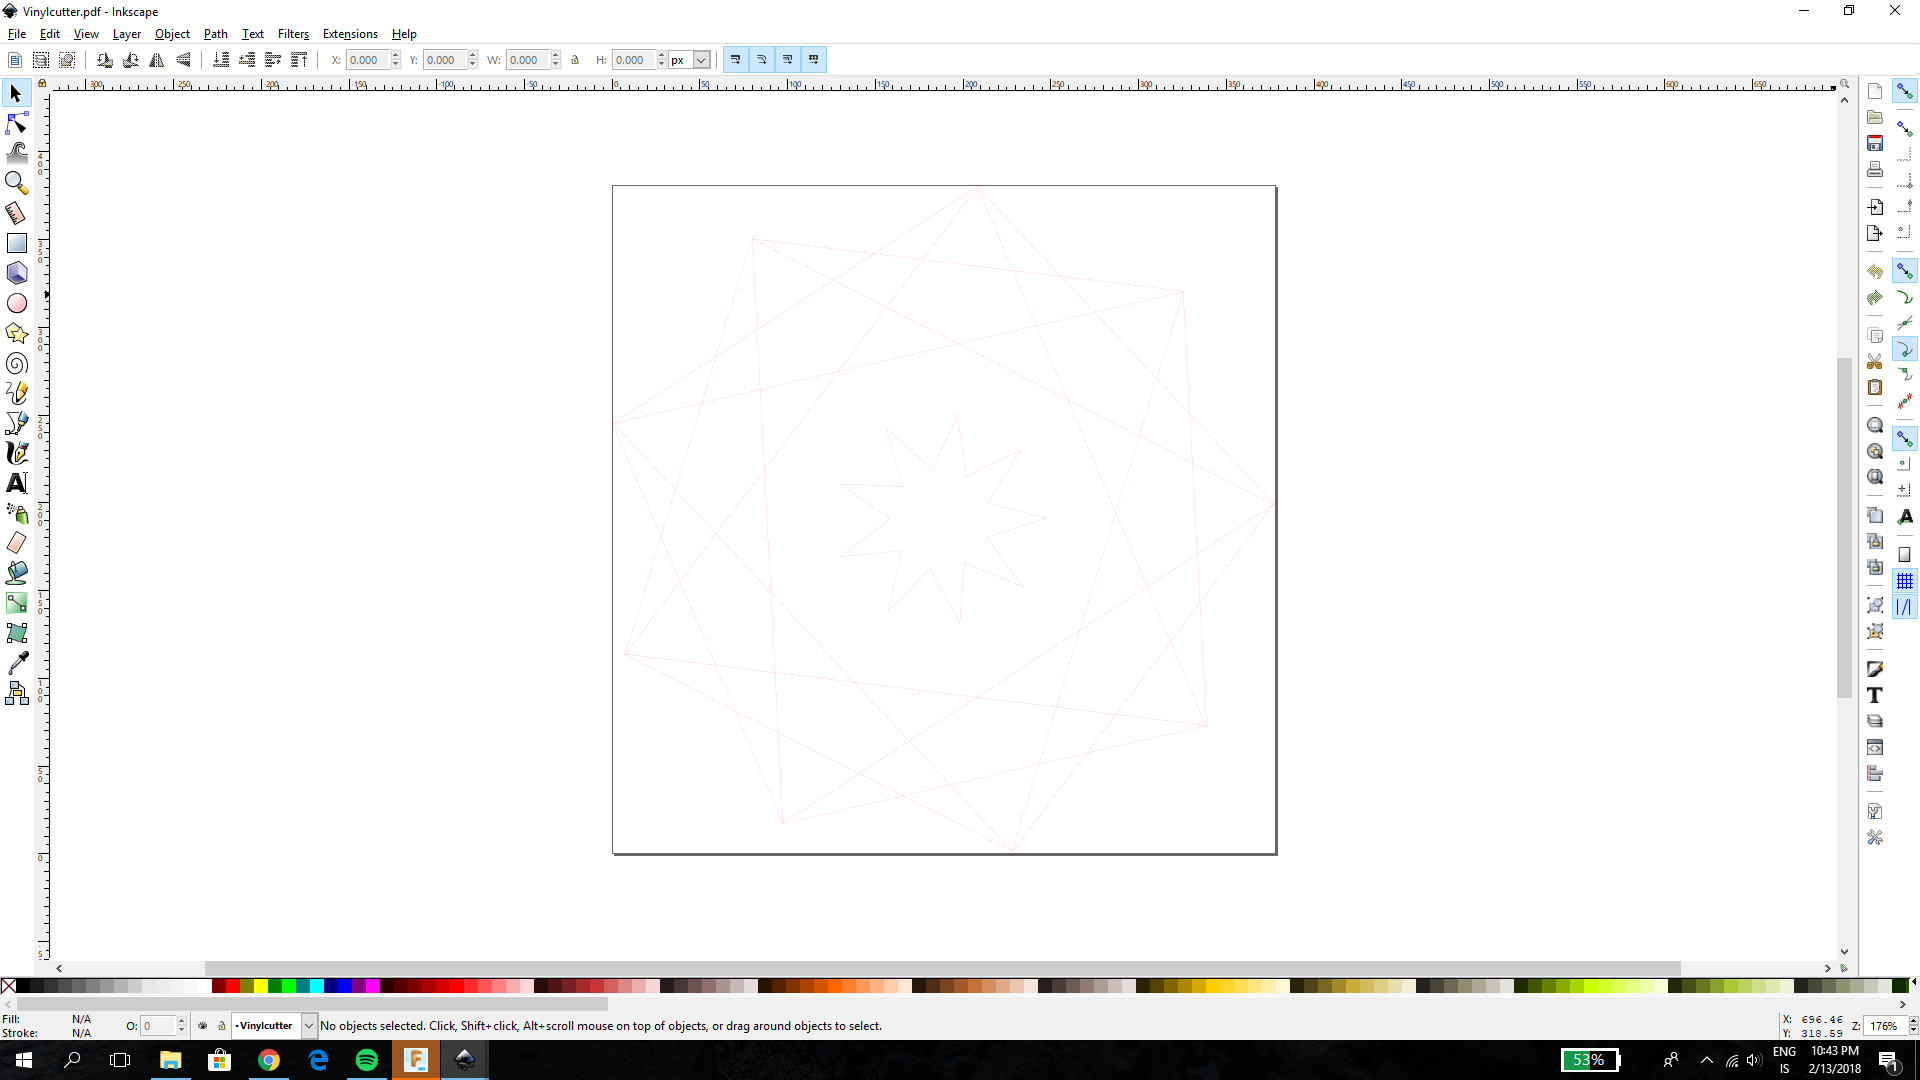
Task: Open the px units dropdown
Action: [701, 60]
